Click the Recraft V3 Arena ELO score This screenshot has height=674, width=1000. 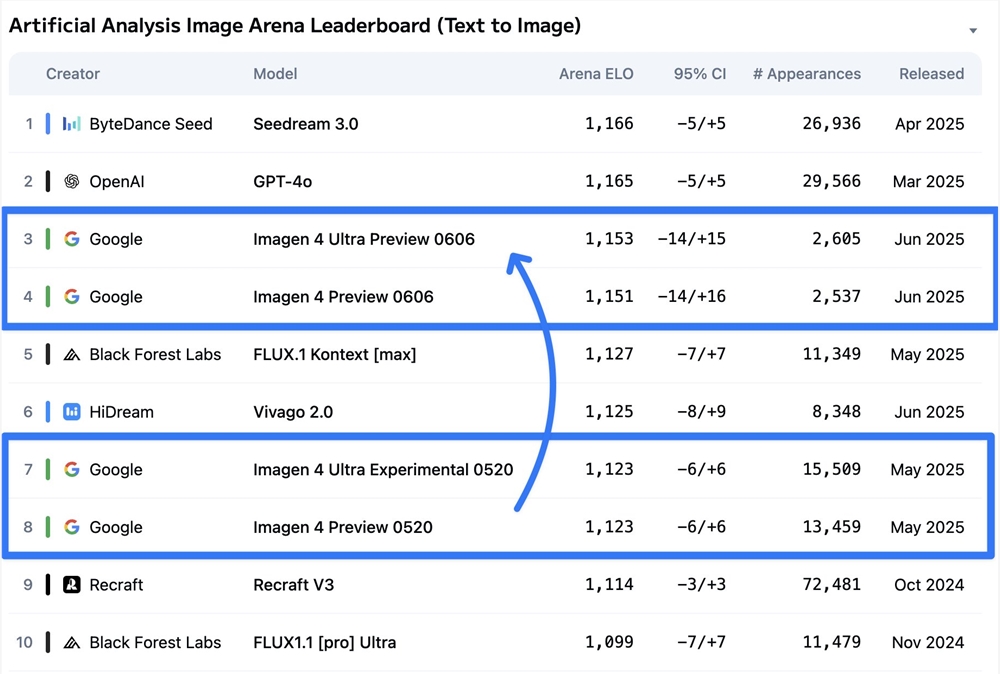pyautogui.click(x=609, y=585)
